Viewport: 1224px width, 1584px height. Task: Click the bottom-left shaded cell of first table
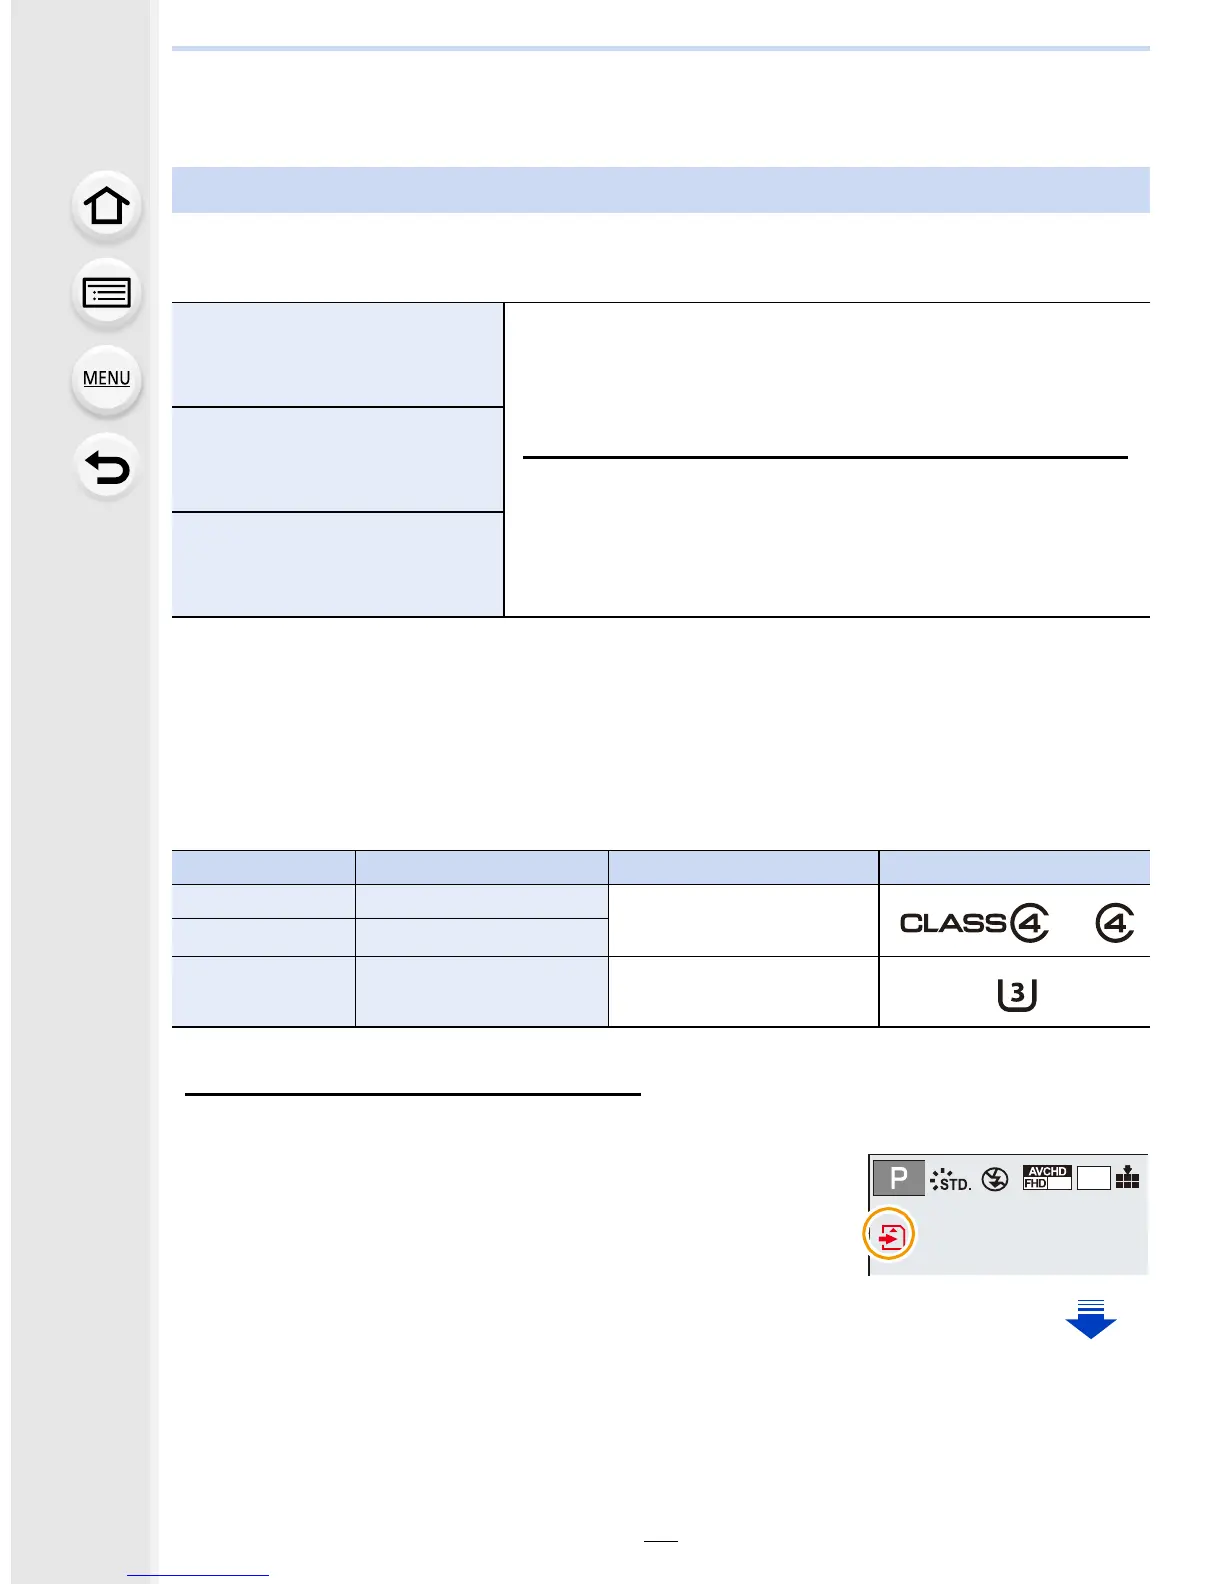[337, 565]
